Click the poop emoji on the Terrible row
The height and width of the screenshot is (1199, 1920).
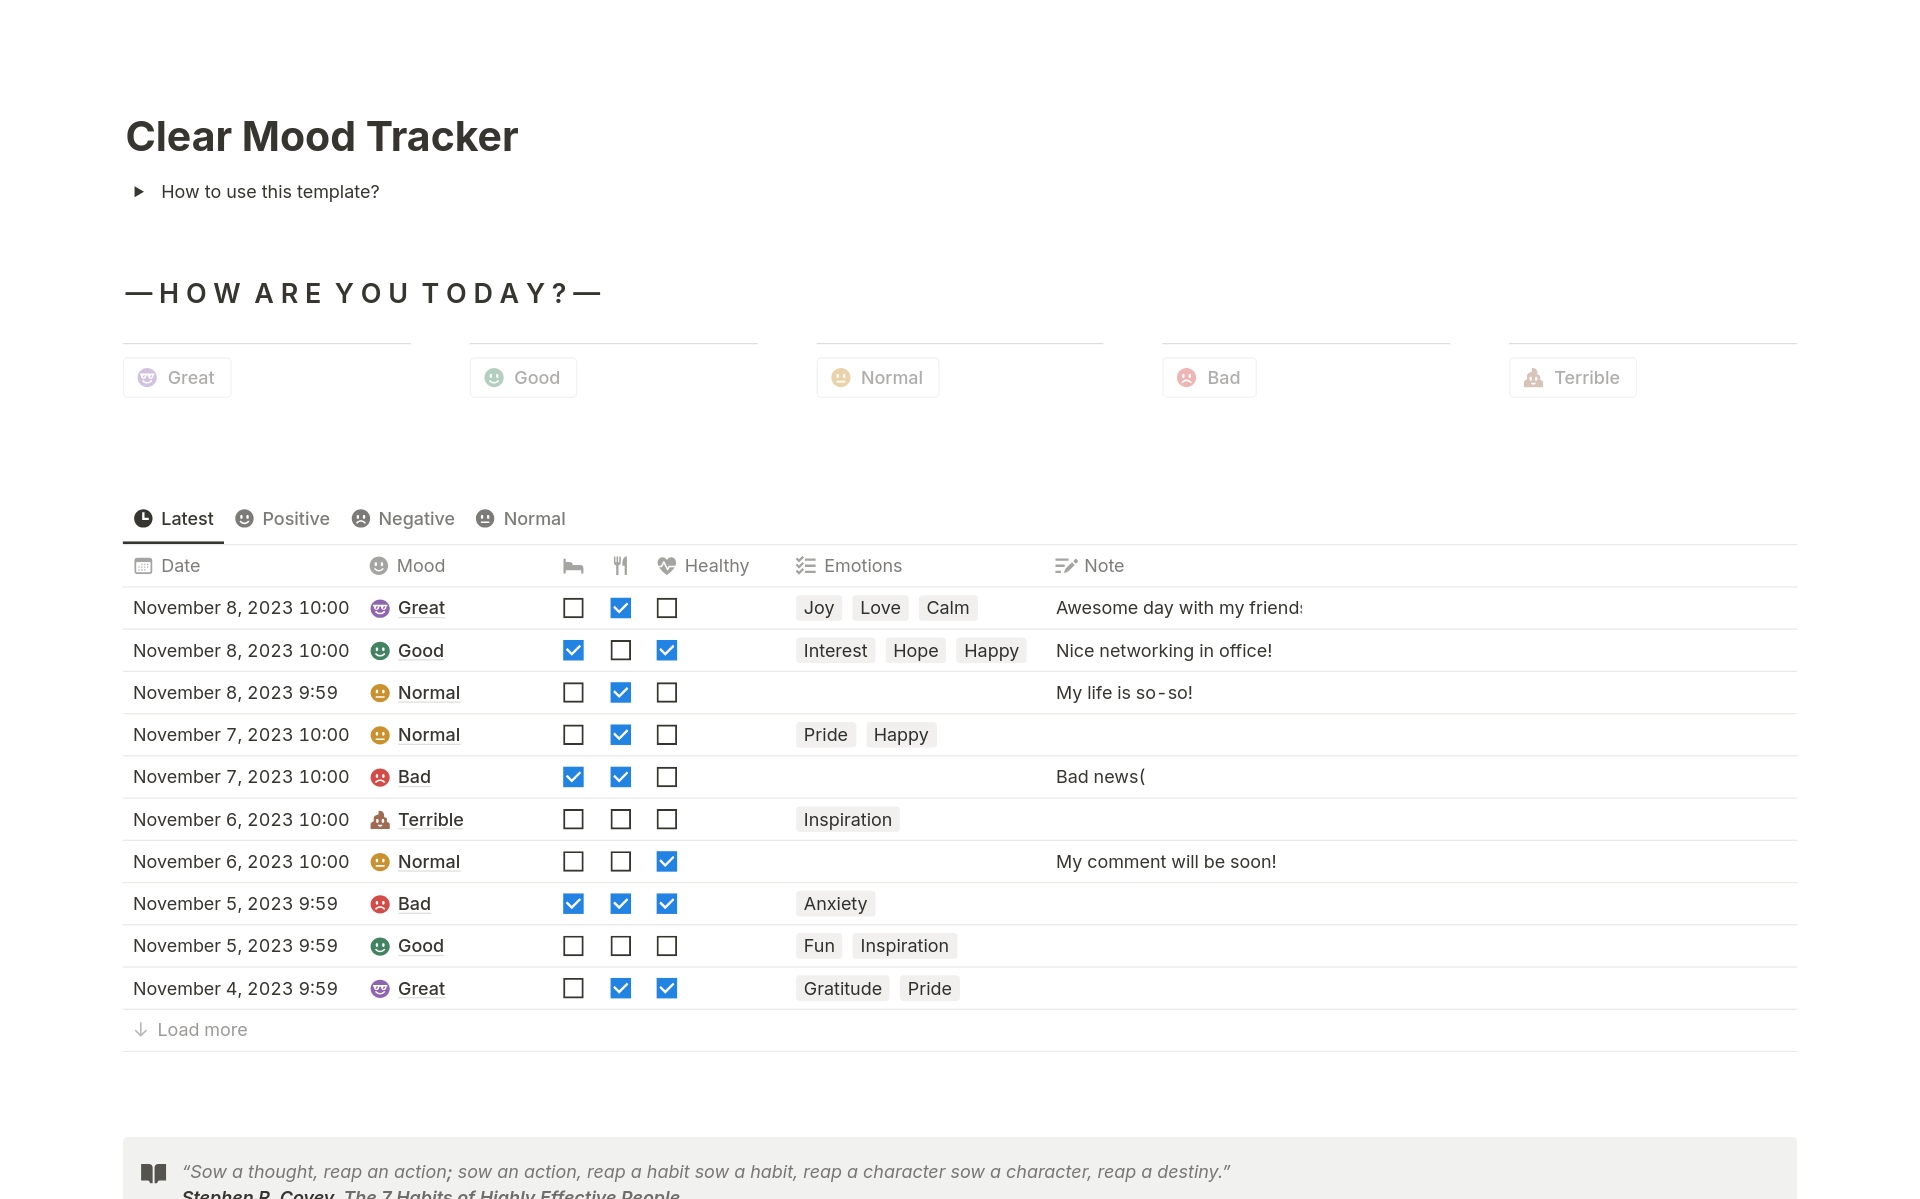coord(379,819)
